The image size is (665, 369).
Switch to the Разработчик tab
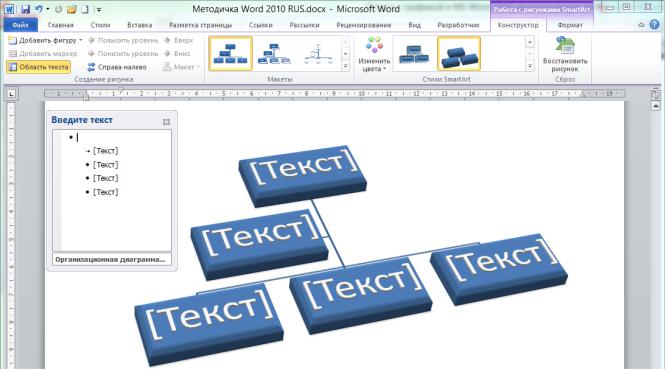point(458,25)
